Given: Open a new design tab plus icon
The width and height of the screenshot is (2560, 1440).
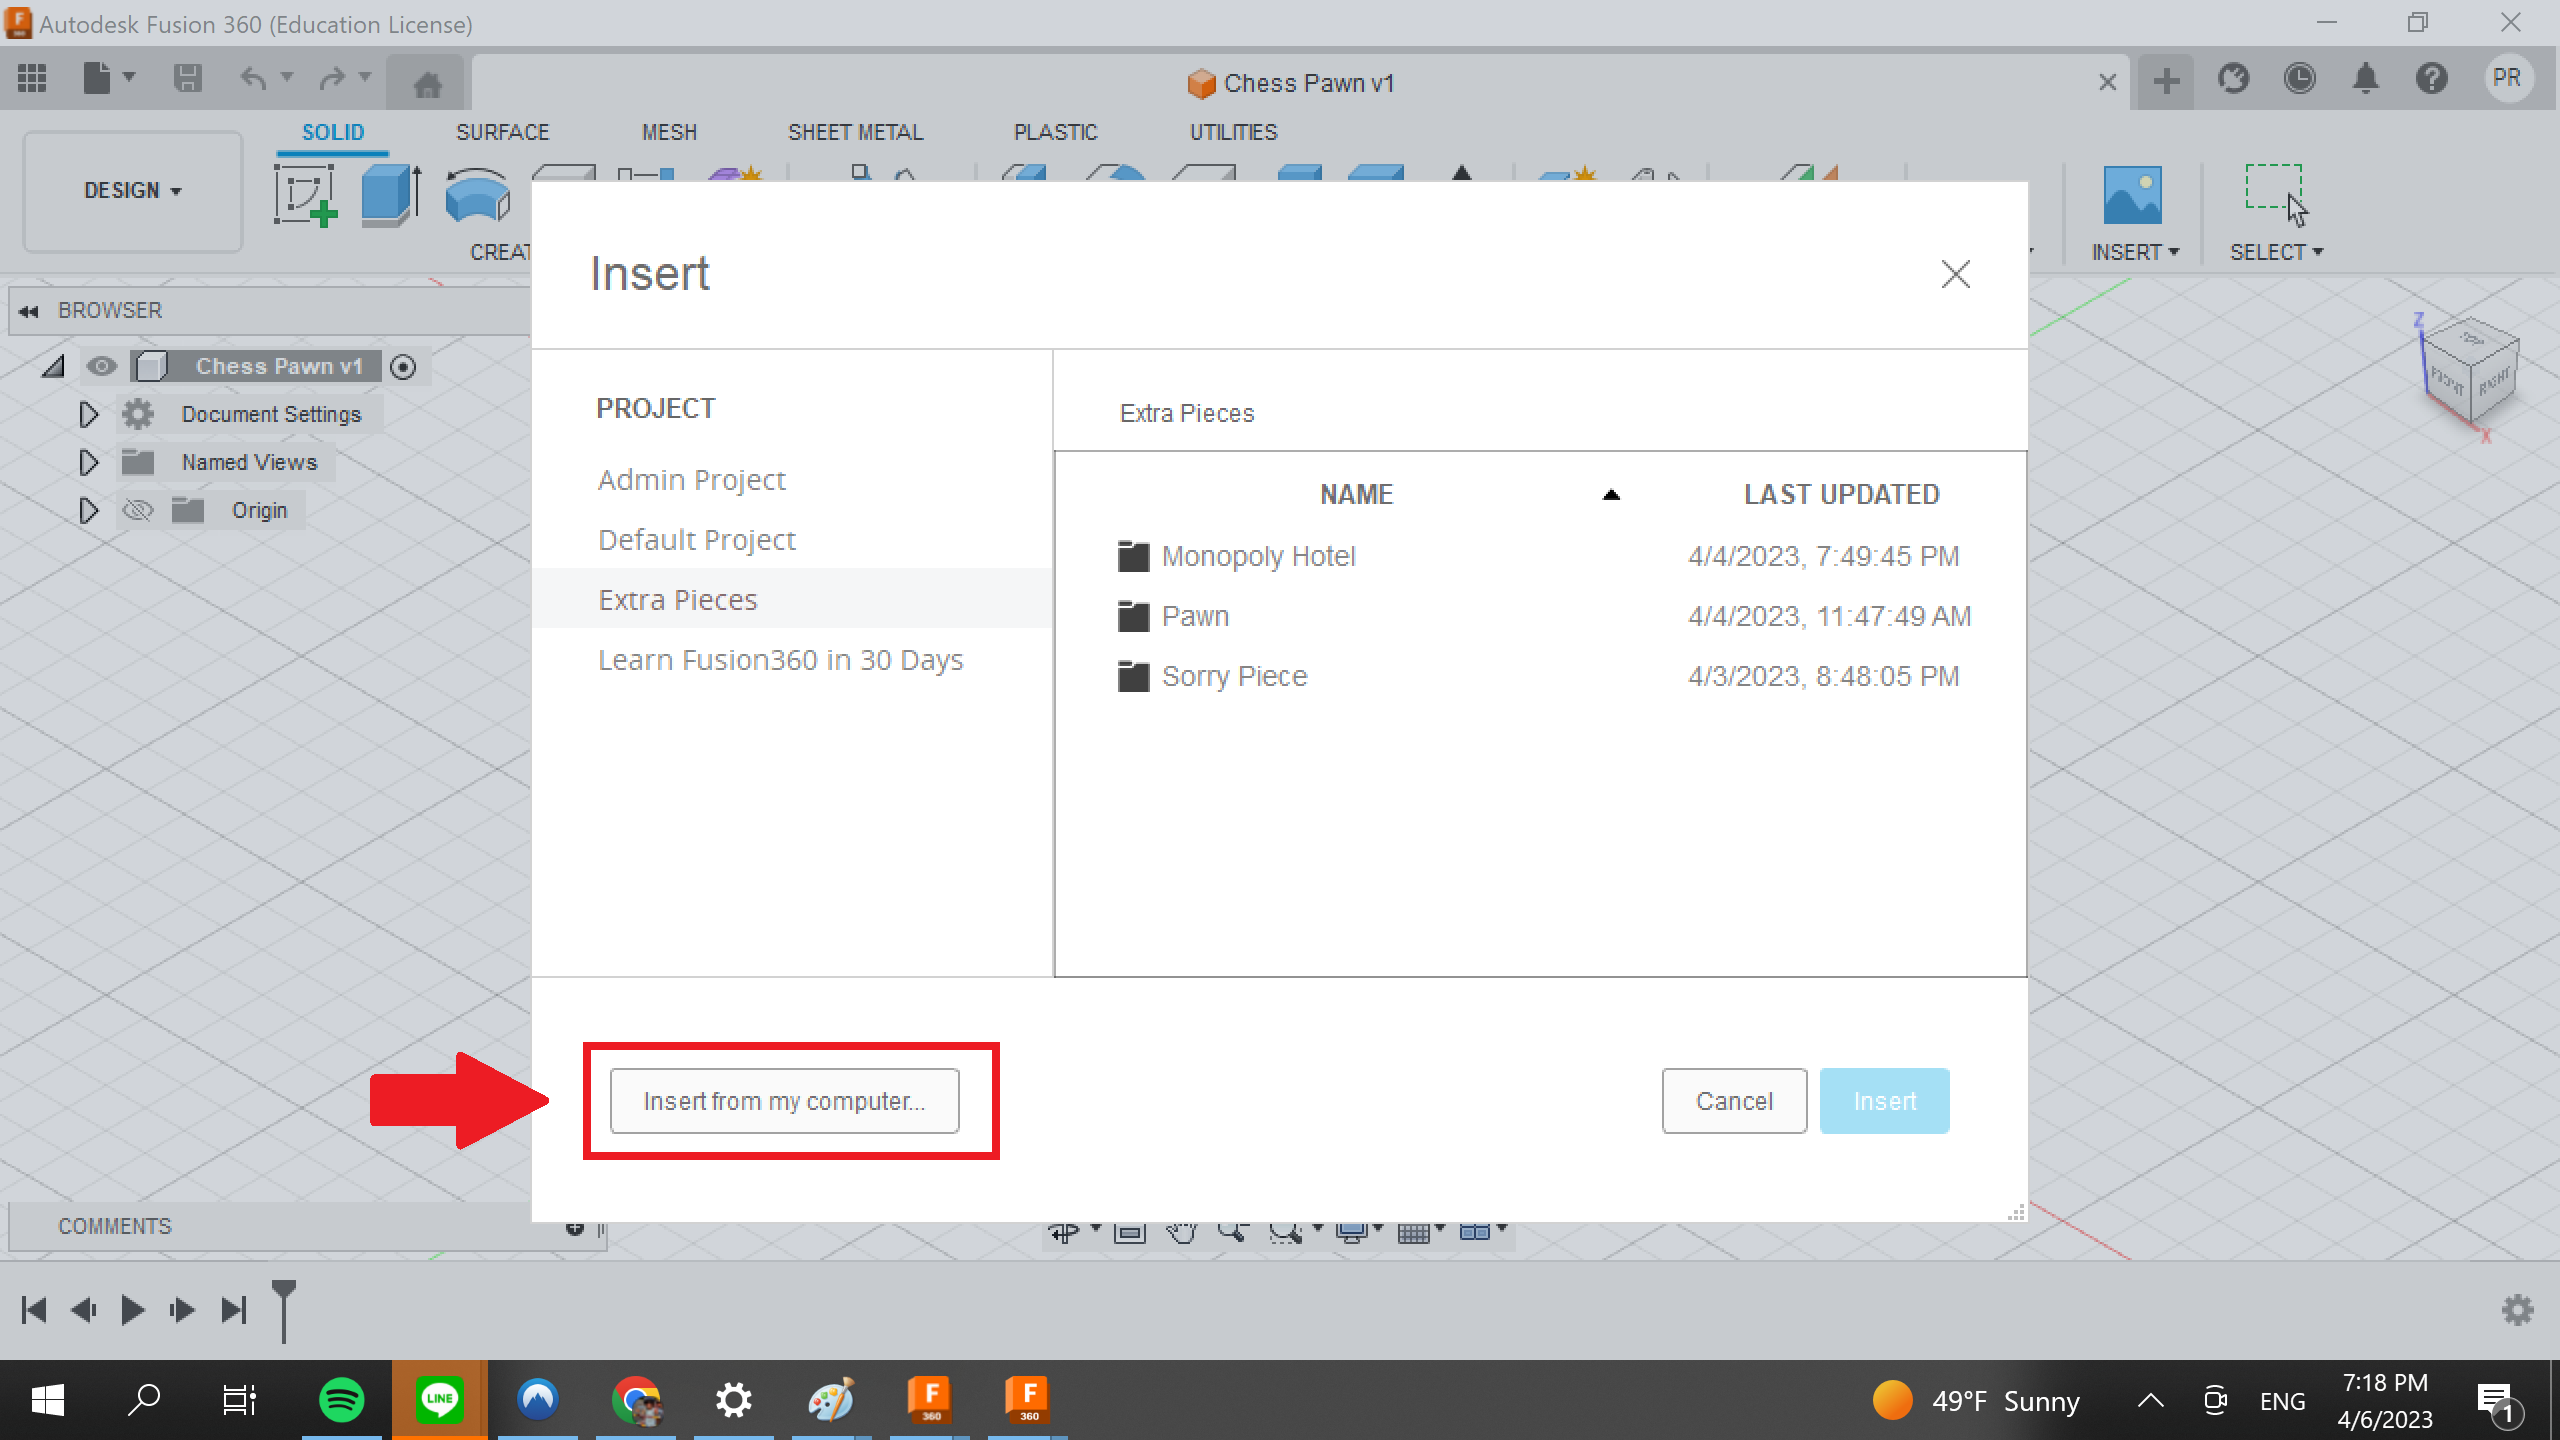Looking at the screenshot, I should point(2166,81).
